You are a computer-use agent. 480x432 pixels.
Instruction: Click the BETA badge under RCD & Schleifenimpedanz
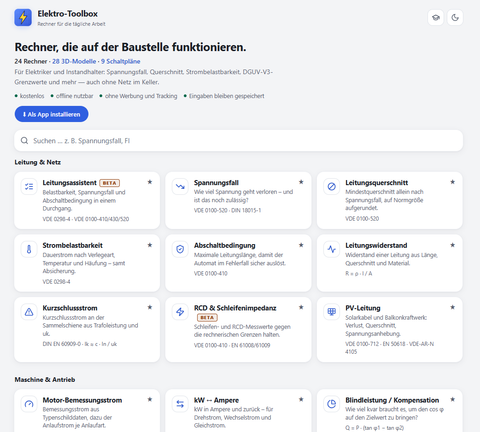(x=207, y=318)
